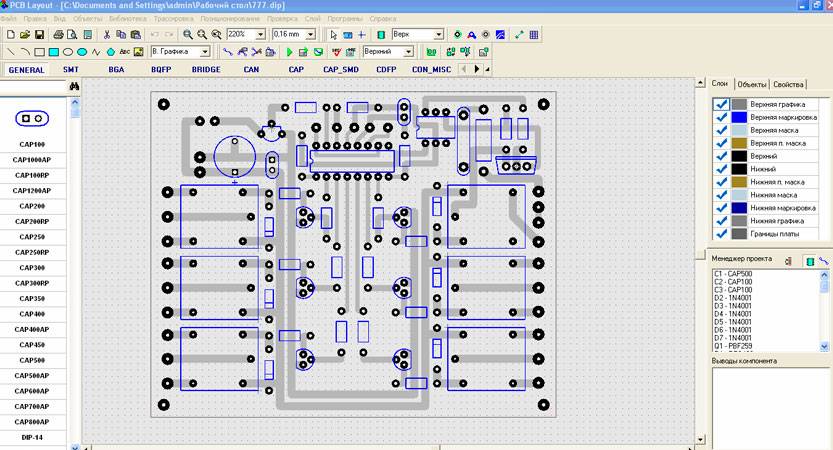Select the place component tool
The image size is (833, 450).
point(381,35)
